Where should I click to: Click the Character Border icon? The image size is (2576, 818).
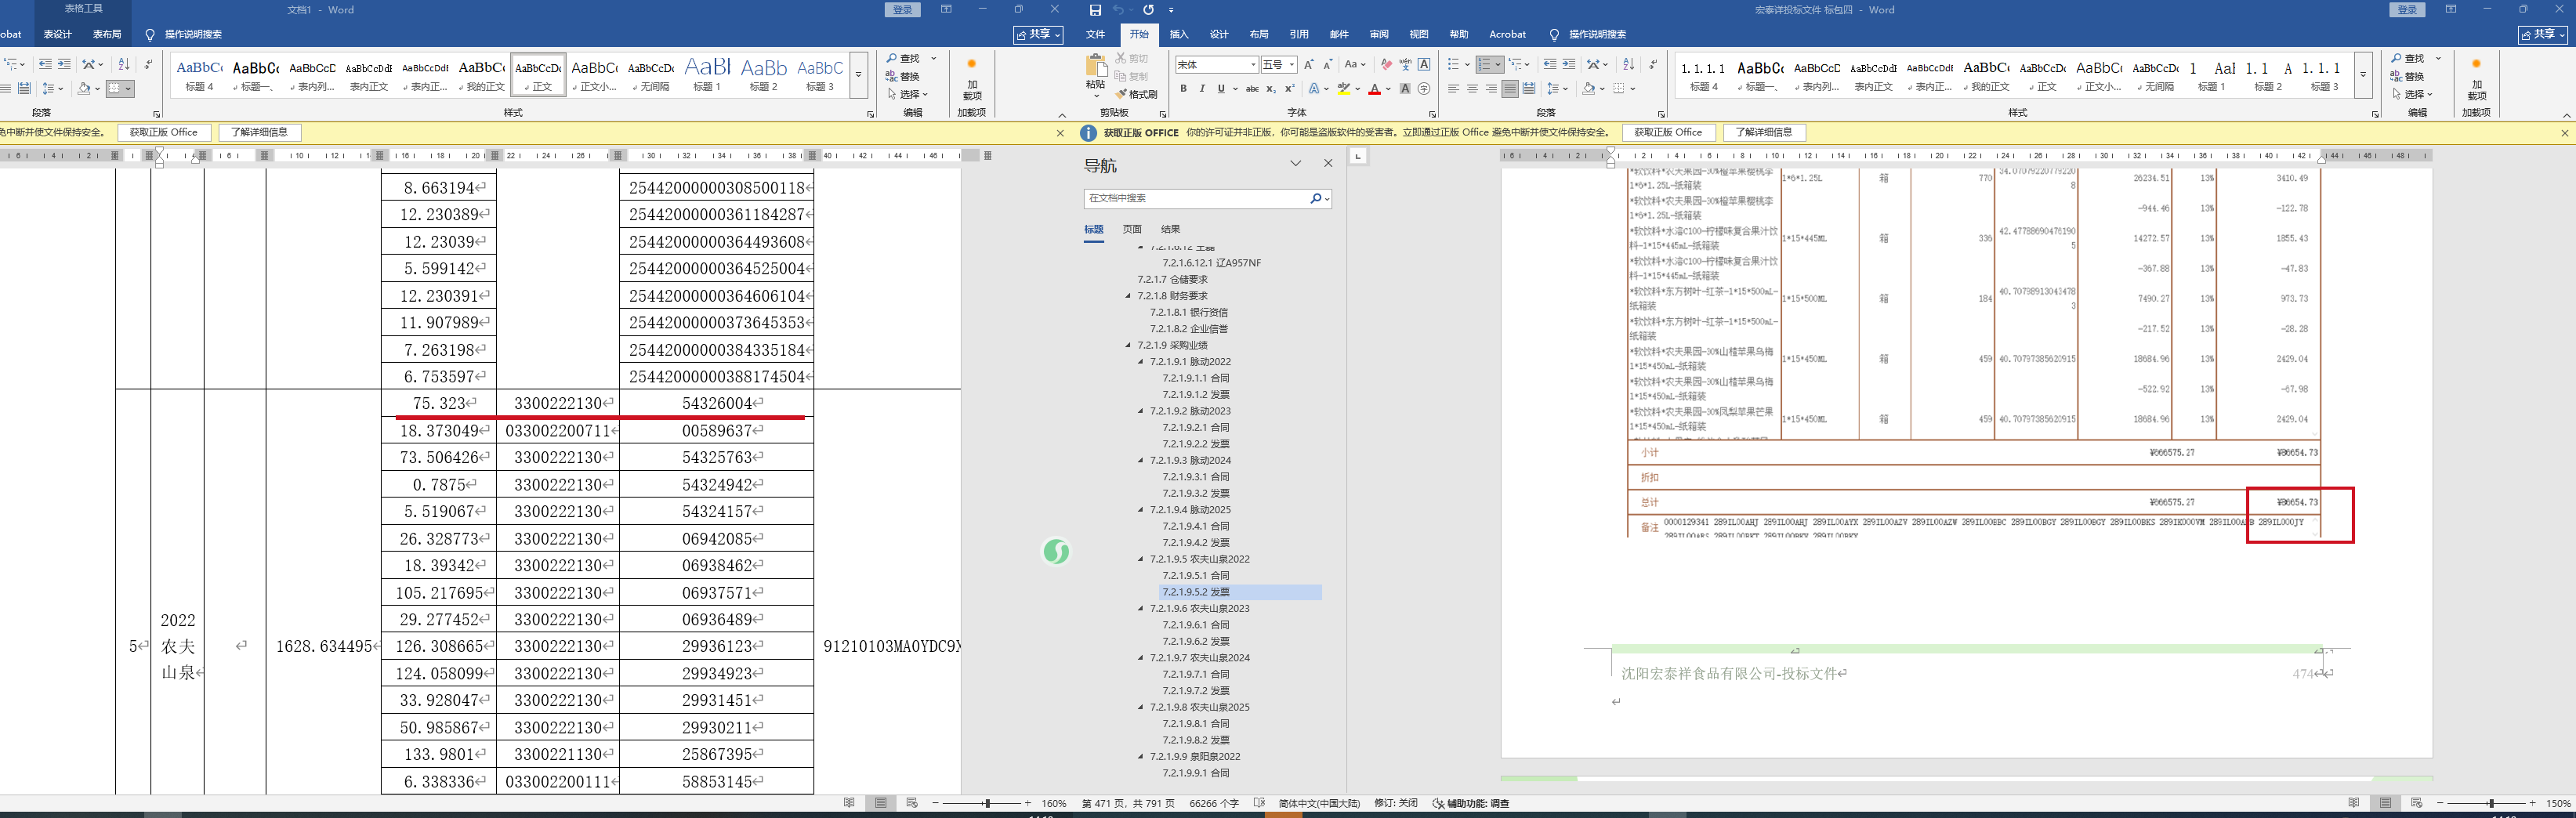pyautogui.click(x=1424, y=65)
